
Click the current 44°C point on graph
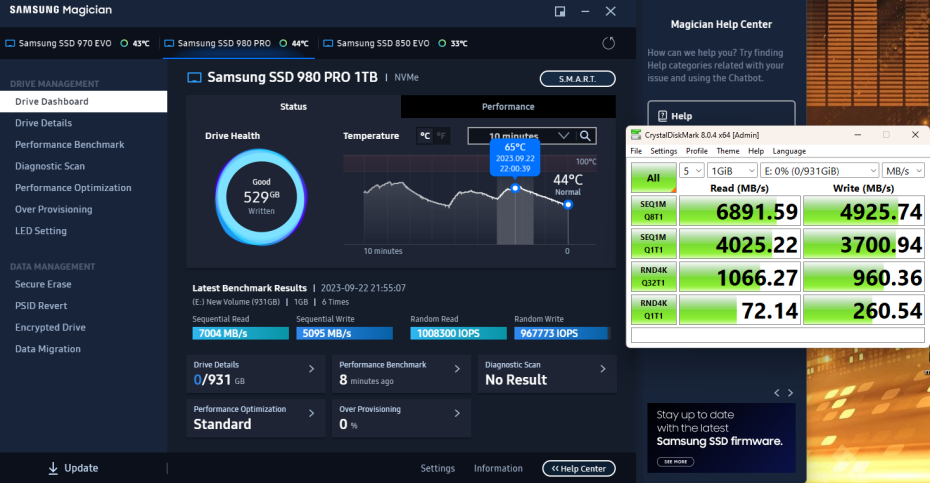click(568, 205)
